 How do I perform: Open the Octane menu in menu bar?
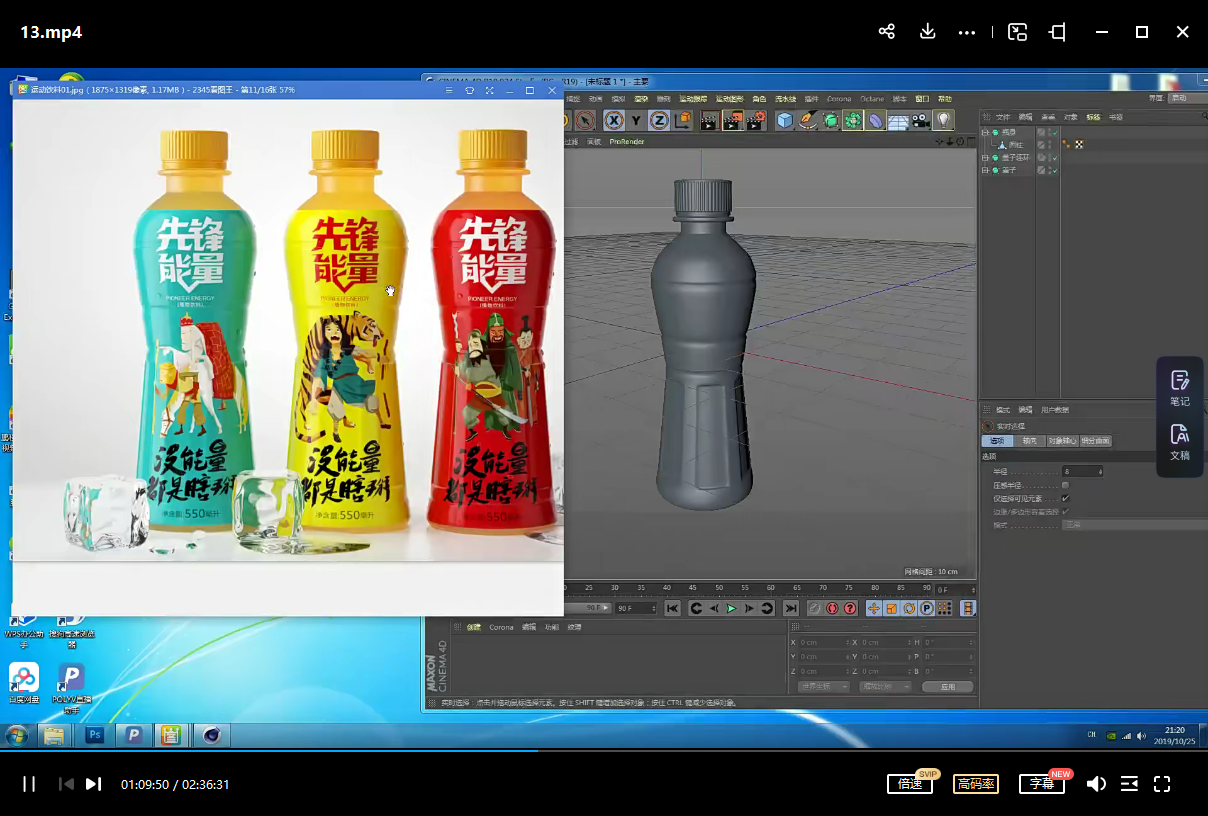click(x=872, y=99)
